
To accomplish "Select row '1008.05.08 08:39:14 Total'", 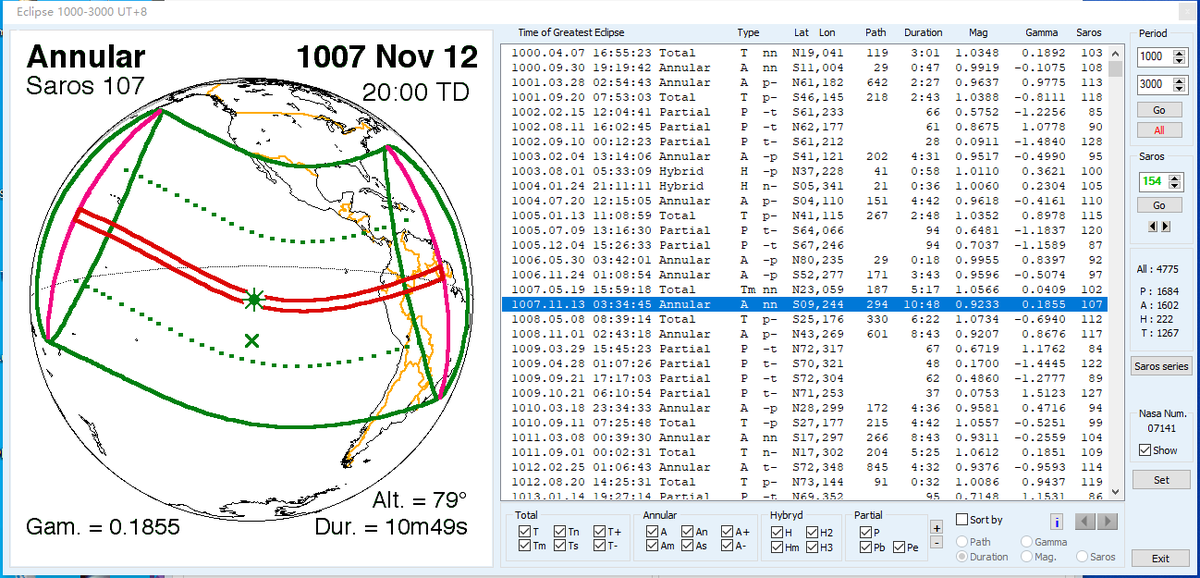I will click(803, 319).
